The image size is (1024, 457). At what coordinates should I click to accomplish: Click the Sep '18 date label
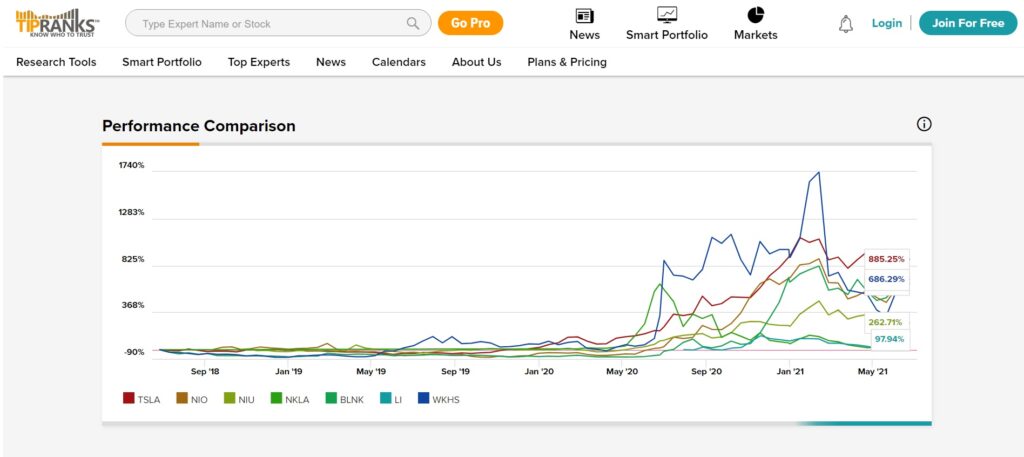[205, 371]
